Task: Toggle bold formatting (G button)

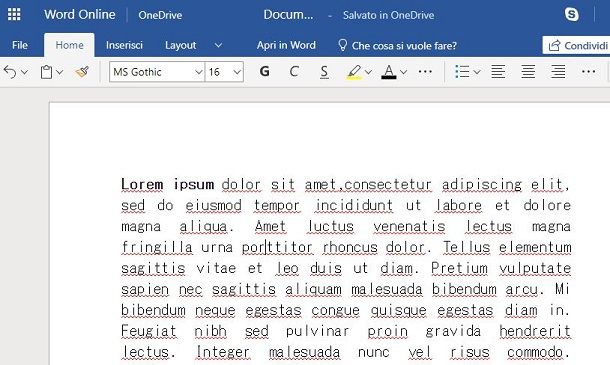Action: [x=265, y=72]
